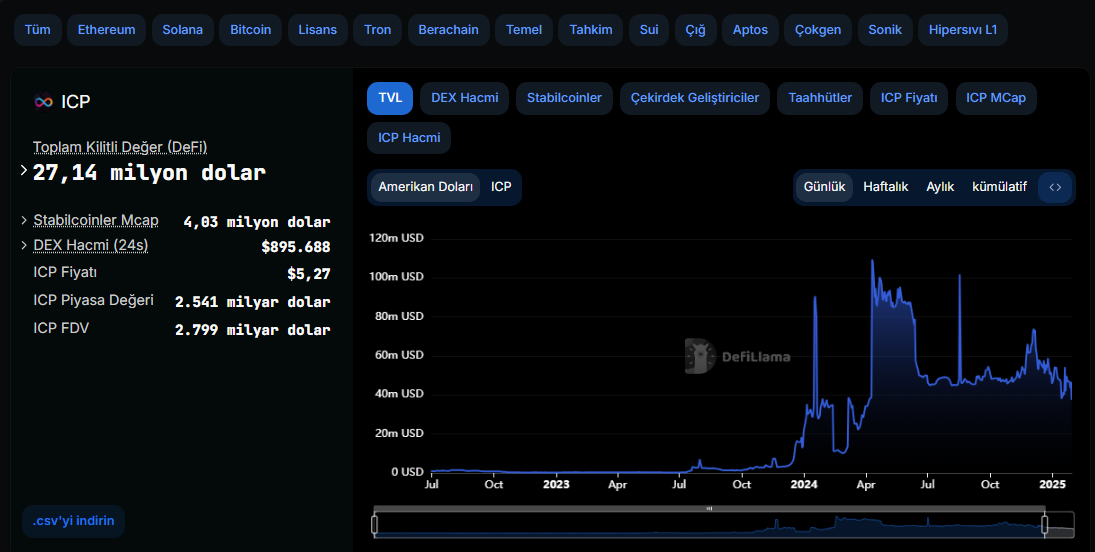
Task: Open the Tahkim chain filter
Action: [591, 30]
